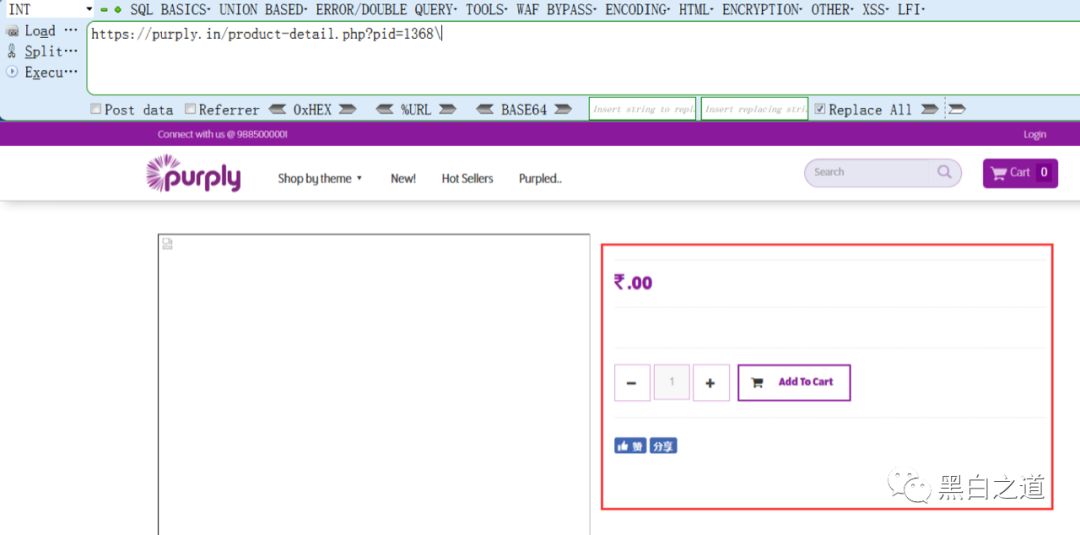Uncheck the Replace All checkbox
The image size is (1080, 535).
point(820,109)
